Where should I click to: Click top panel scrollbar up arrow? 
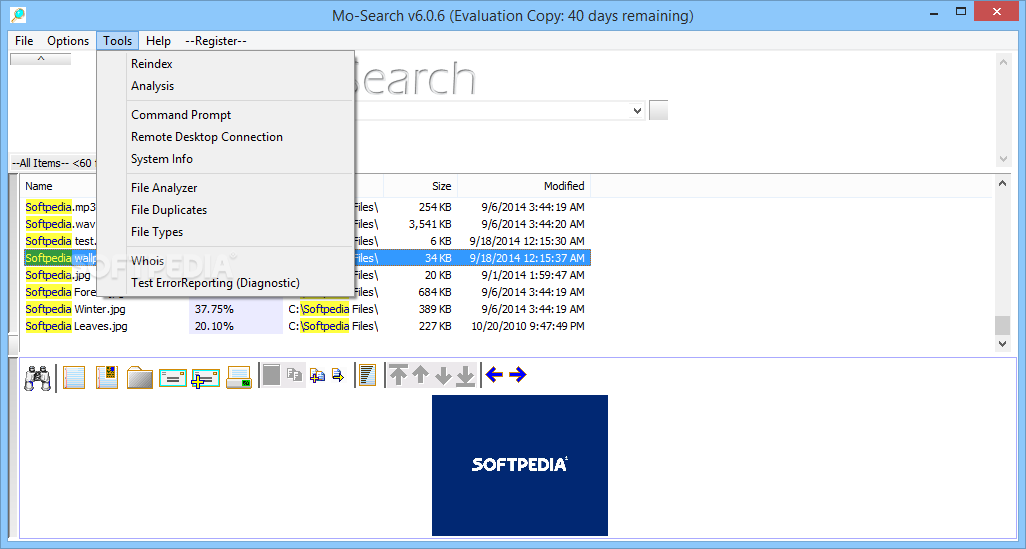pos(1003,62)
